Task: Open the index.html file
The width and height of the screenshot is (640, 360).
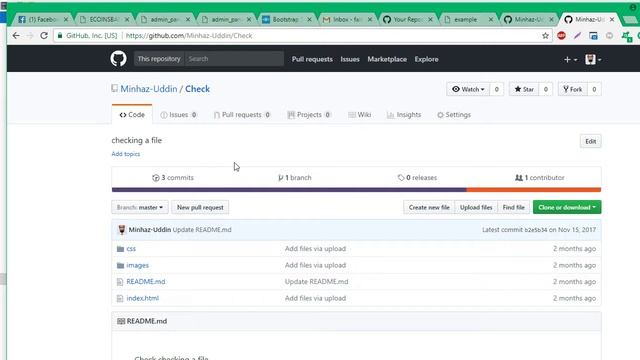Action: point(142,298)
